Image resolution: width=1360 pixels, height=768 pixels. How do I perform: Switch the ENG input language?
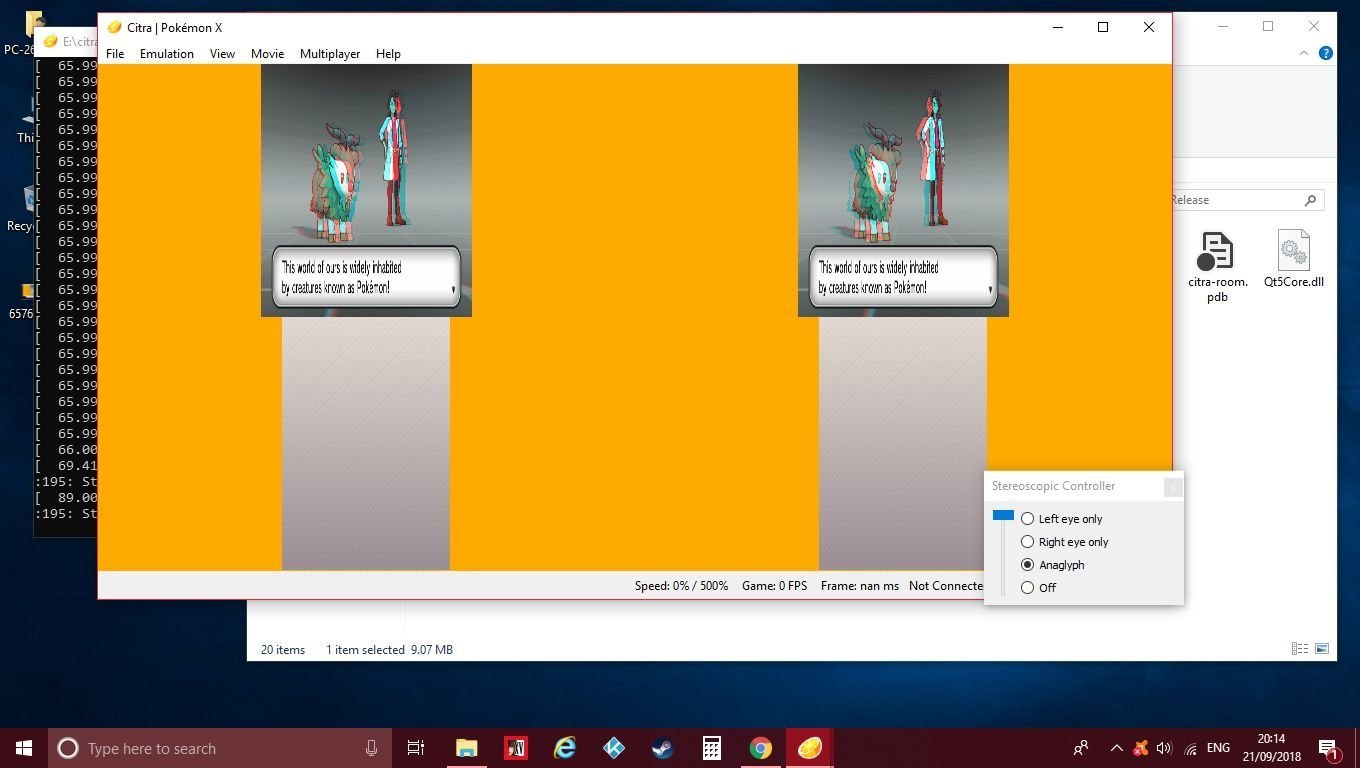tap(1218, 748)
